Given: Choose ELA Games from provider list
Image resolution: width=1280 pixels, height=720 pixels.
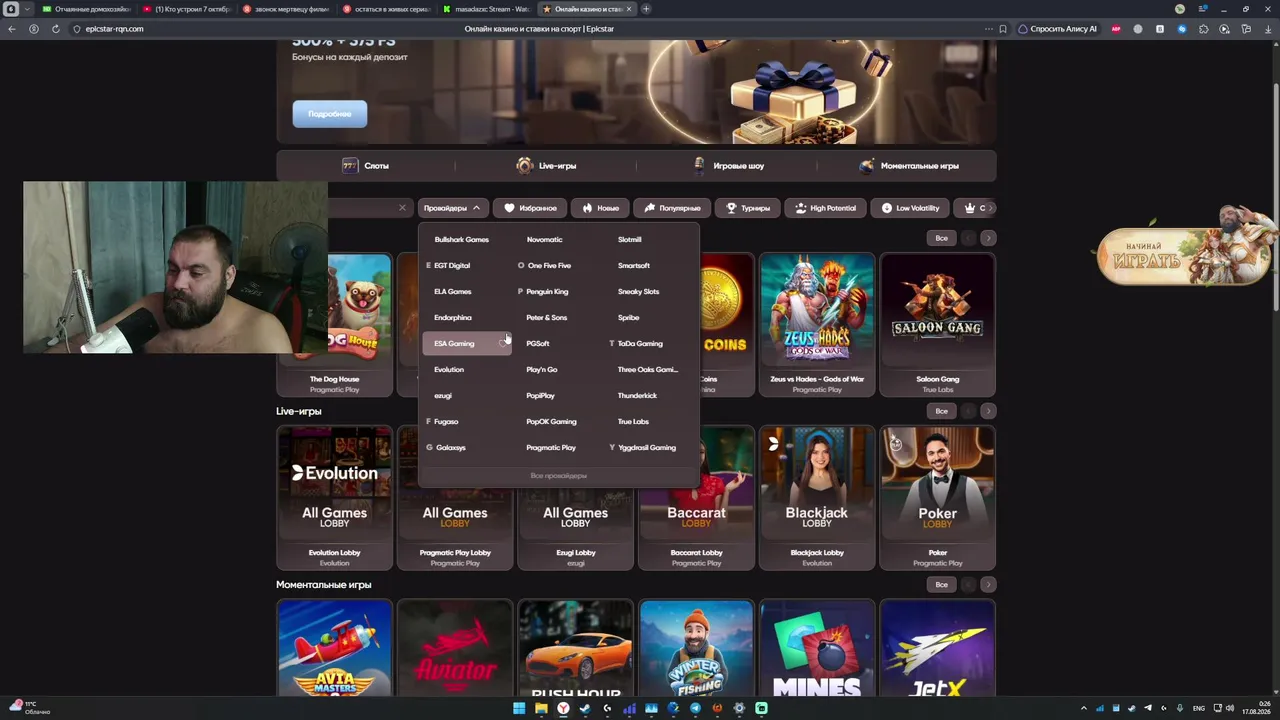Looking at the screenshot, I should coord(453,292).
